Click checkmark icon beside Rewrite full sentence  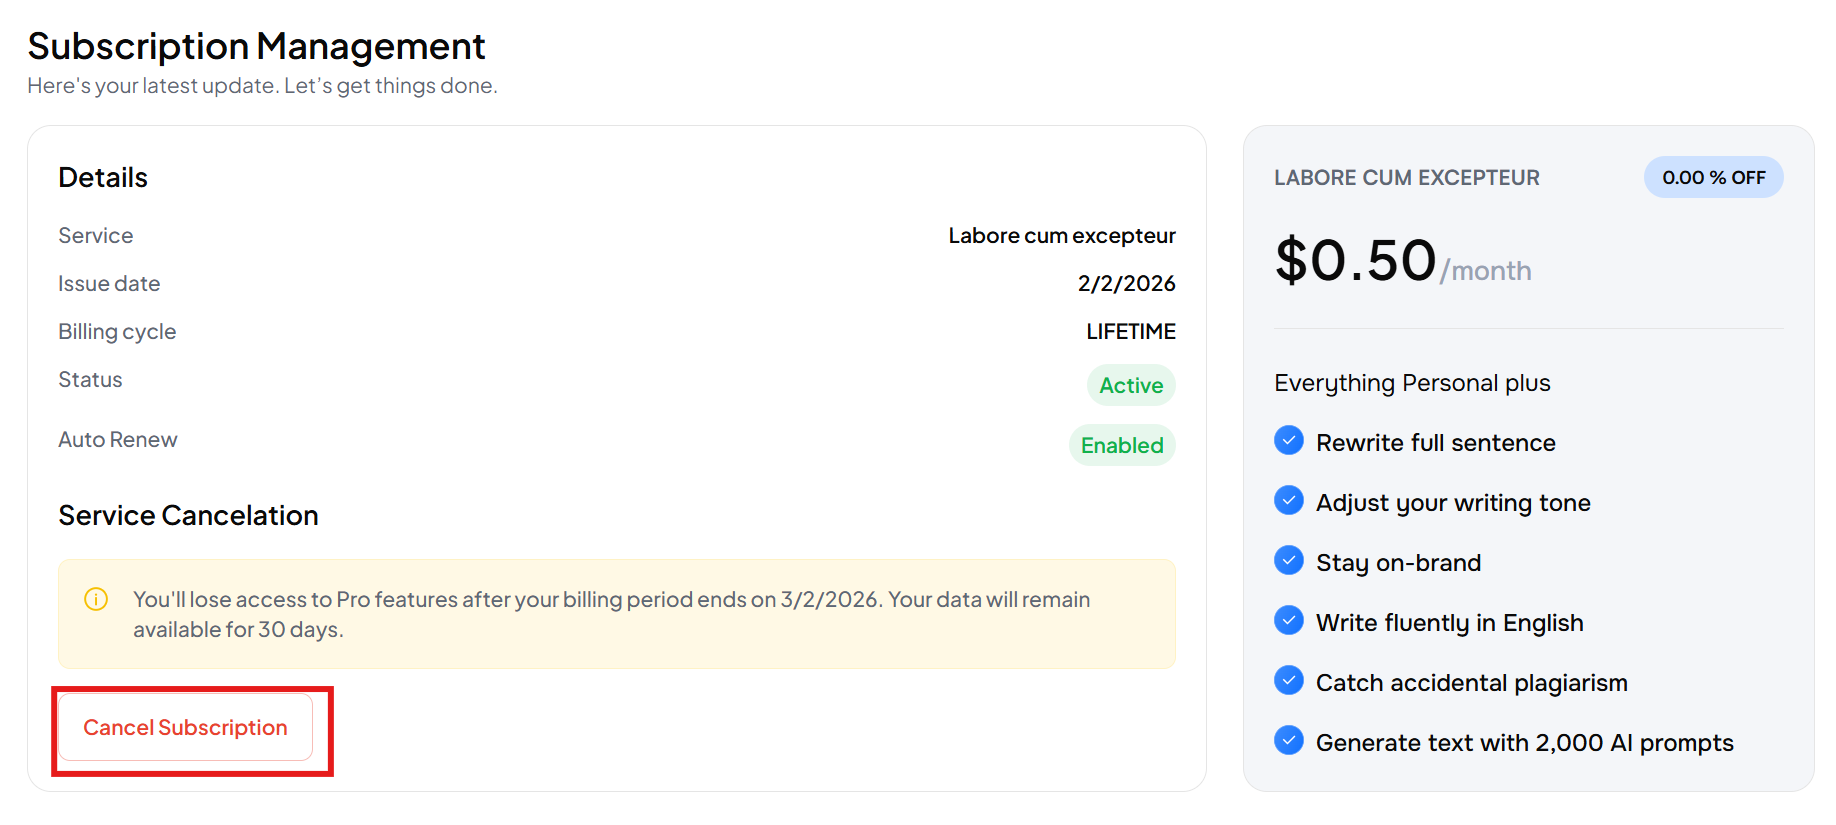pos(1289,440)
